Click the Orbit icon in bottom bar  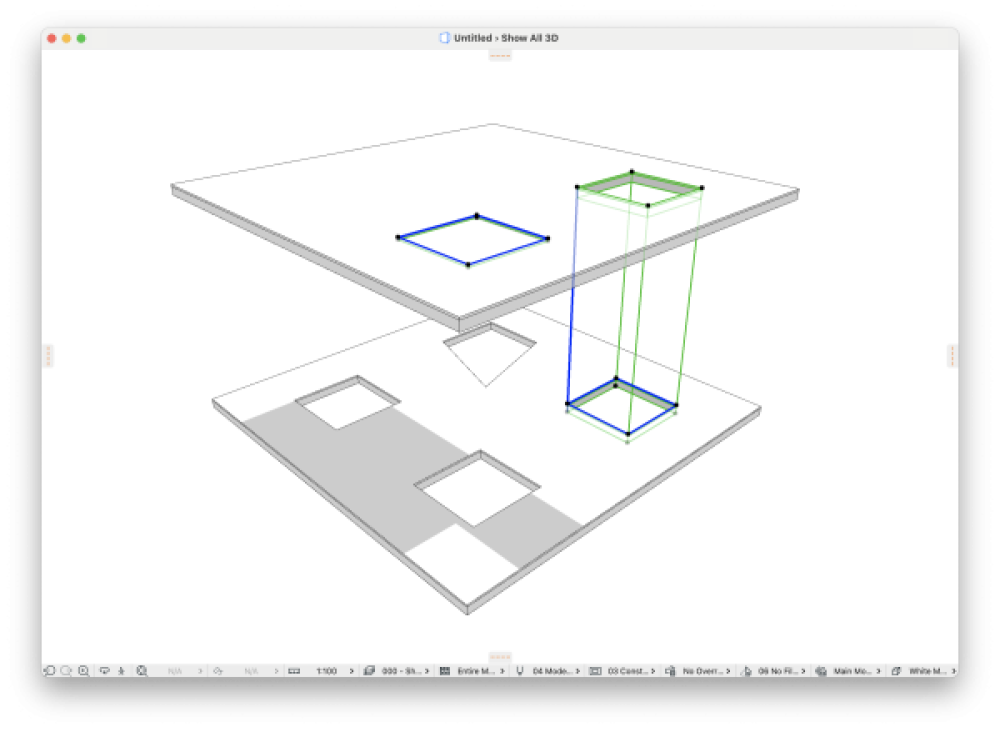104,671
